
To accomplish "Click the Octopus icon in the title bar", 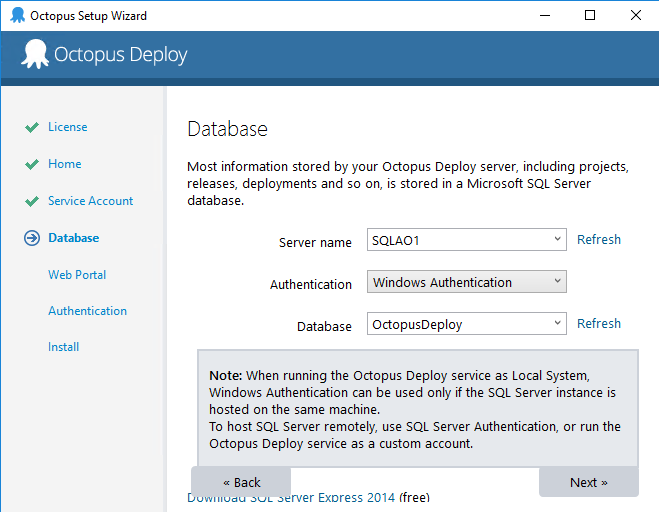I will pos(18,16).
